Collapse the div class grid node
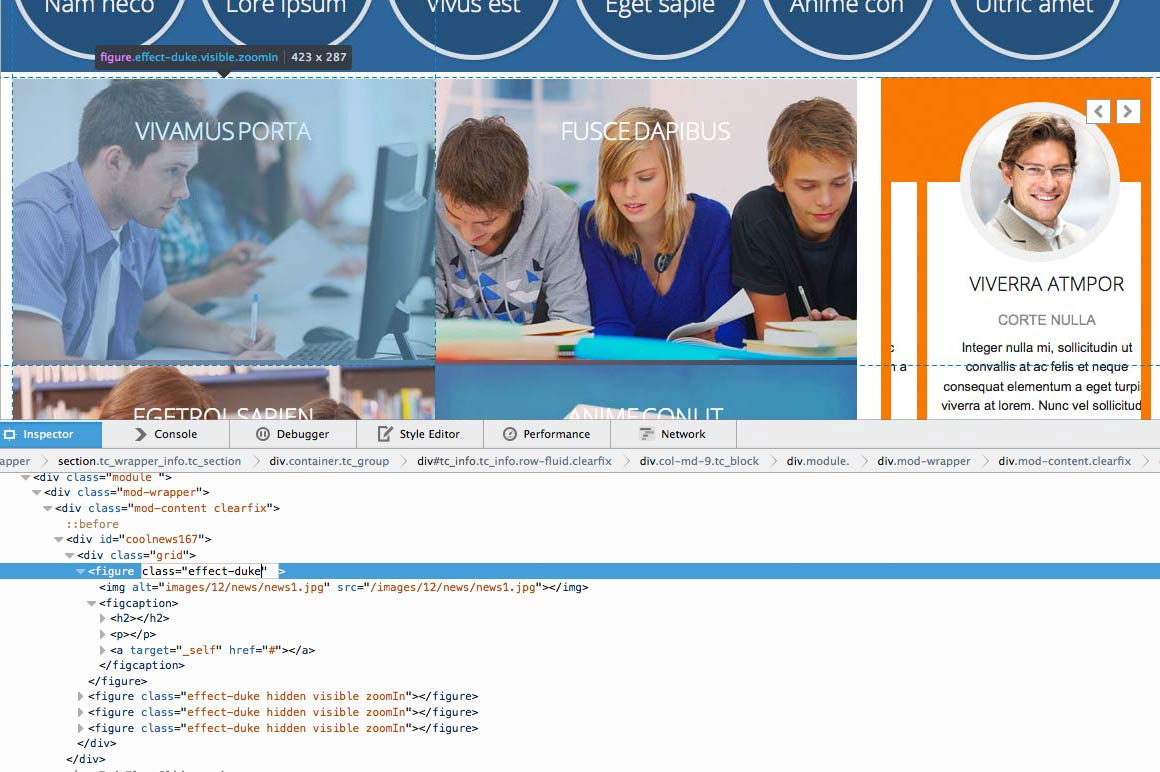1160x772 pixels. pos(70,556)
